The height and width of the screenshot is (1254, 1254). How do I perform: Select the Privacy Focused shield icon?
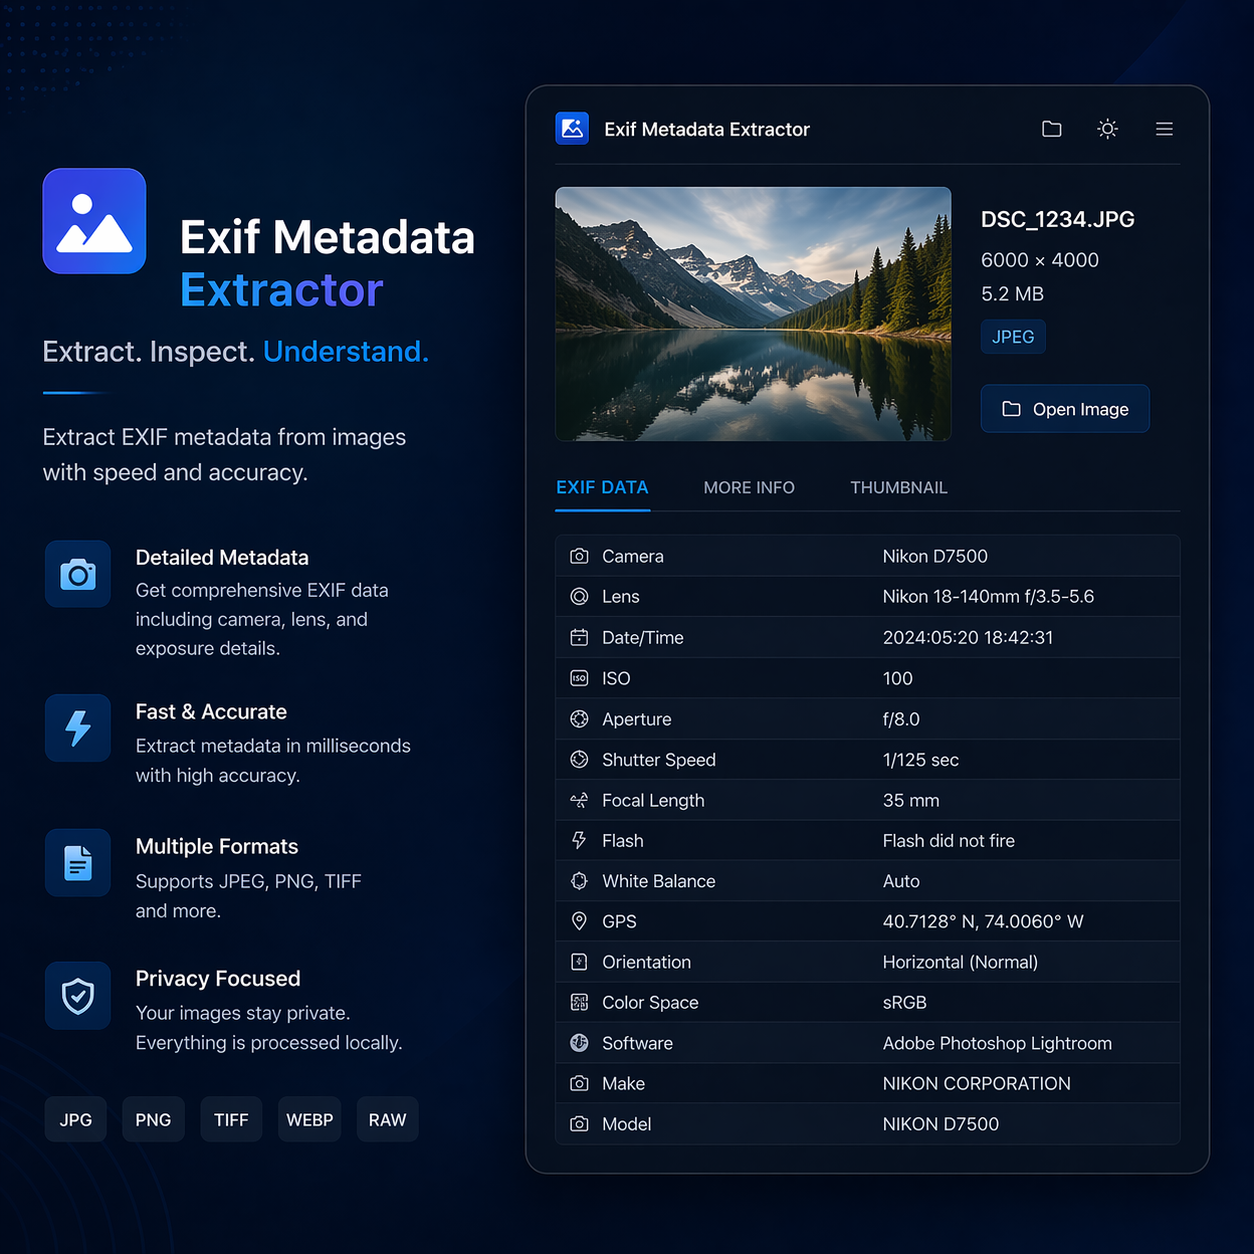pos(77,995)
